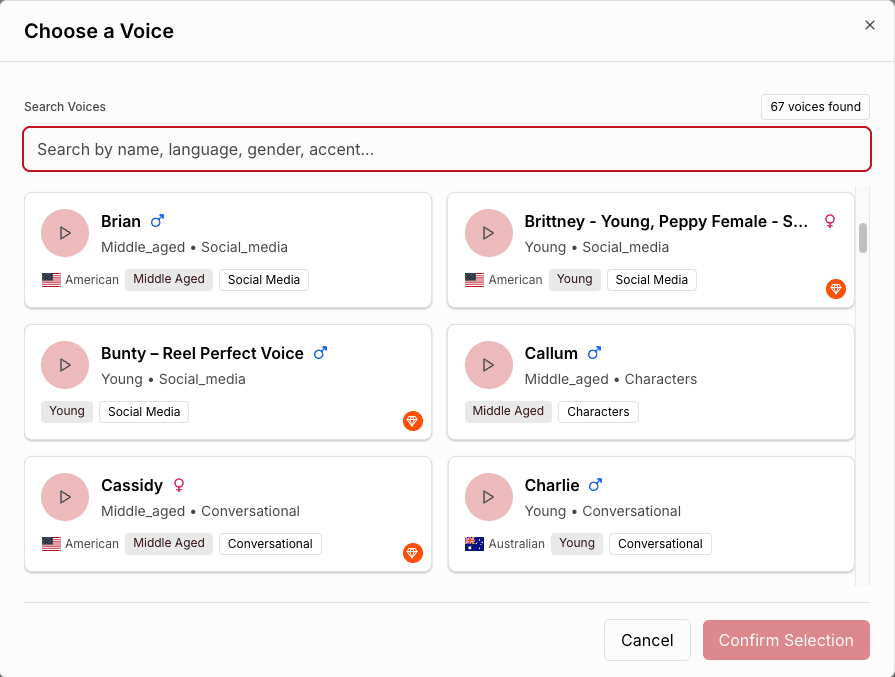Click the American flag on Brian's card
The height and width of the screenshot is (677, 895).
tap(51, 280)
